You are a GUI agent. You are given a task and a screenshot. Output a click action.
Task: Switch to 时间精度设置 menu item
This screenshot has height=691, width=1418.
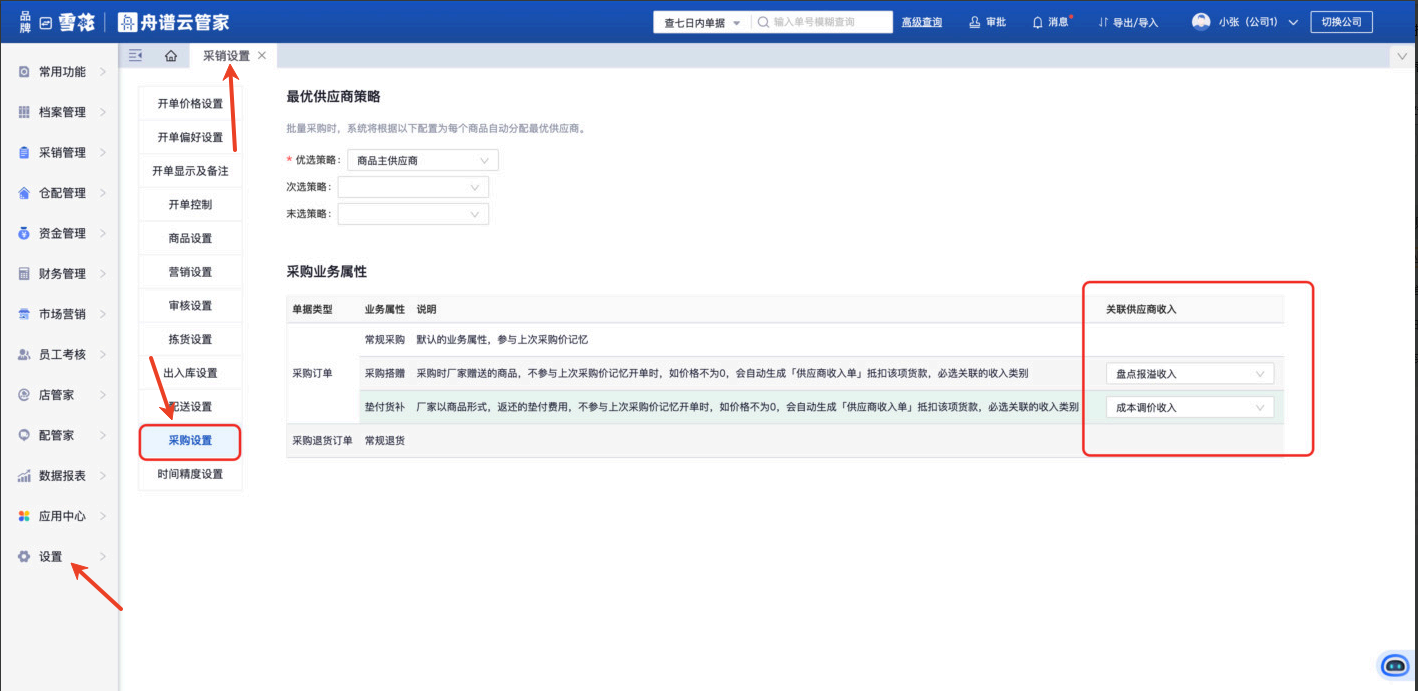(190, 474)
